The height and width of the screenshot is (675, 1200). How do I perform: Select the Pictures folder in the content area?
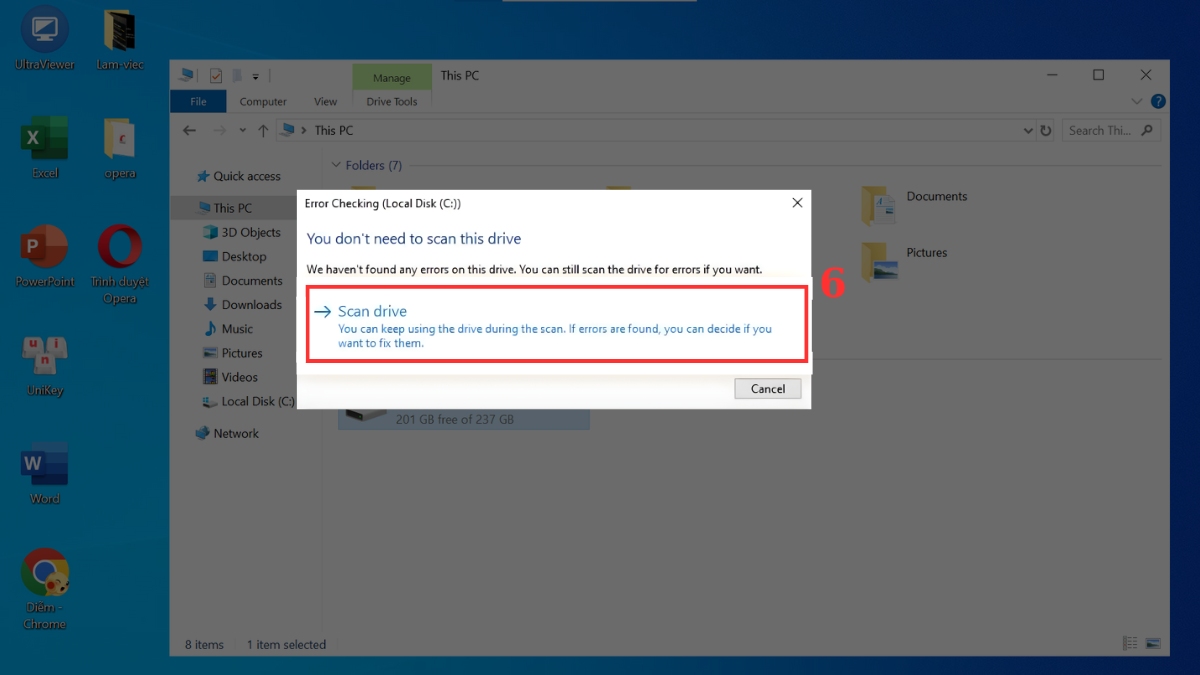pos(905,262)
